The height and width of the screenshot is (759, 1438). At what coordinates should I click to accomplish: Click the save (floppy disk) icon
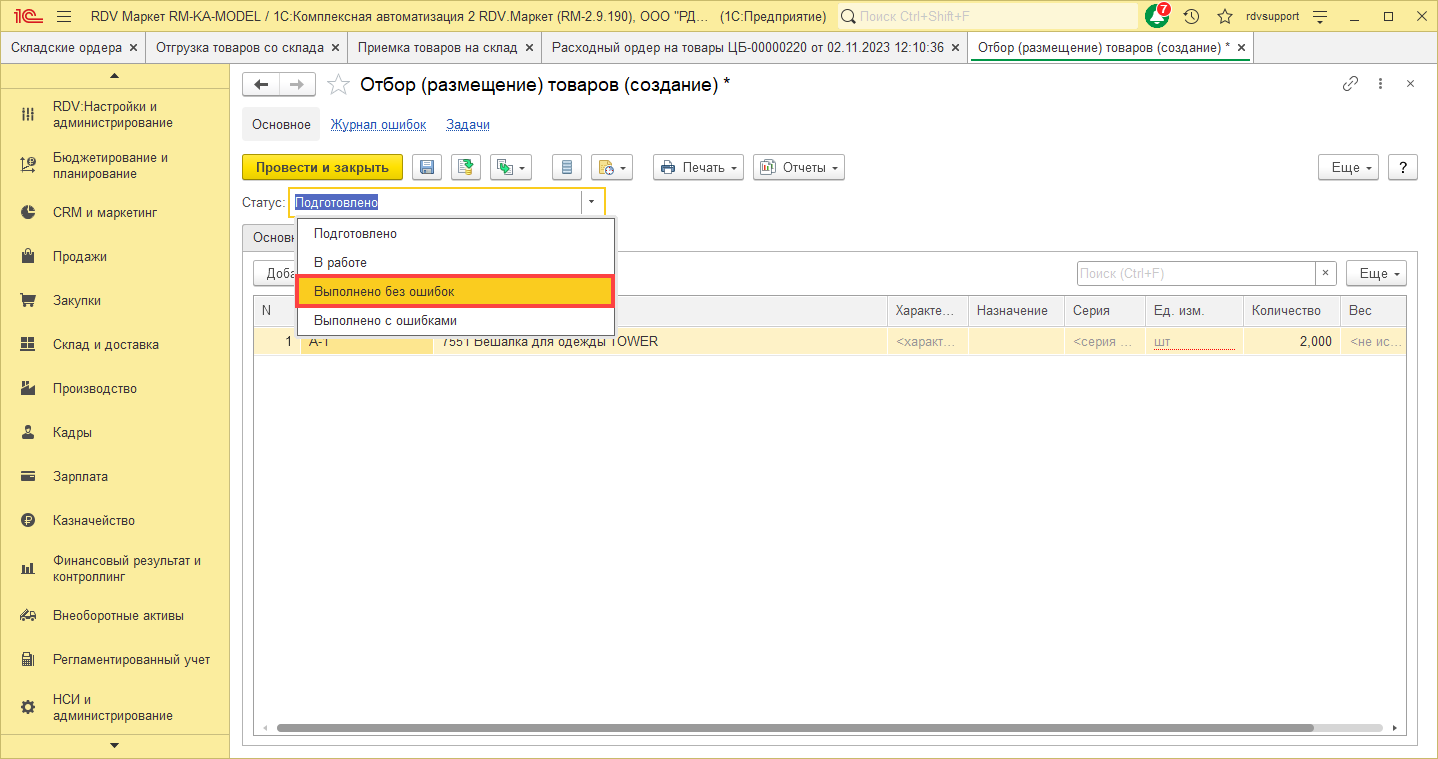click(x=428, y=168)
